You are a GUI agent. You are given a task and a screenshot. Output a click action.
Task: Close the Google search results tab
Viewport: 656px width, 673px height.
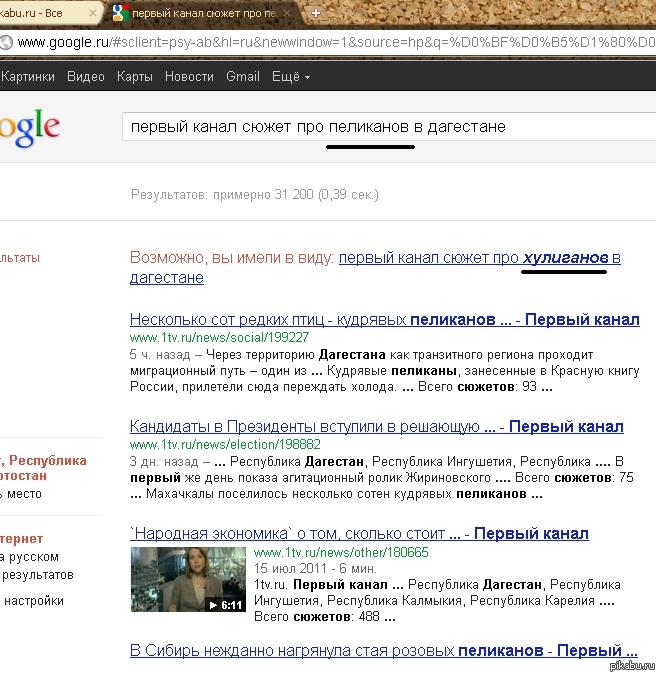point(287,13)
